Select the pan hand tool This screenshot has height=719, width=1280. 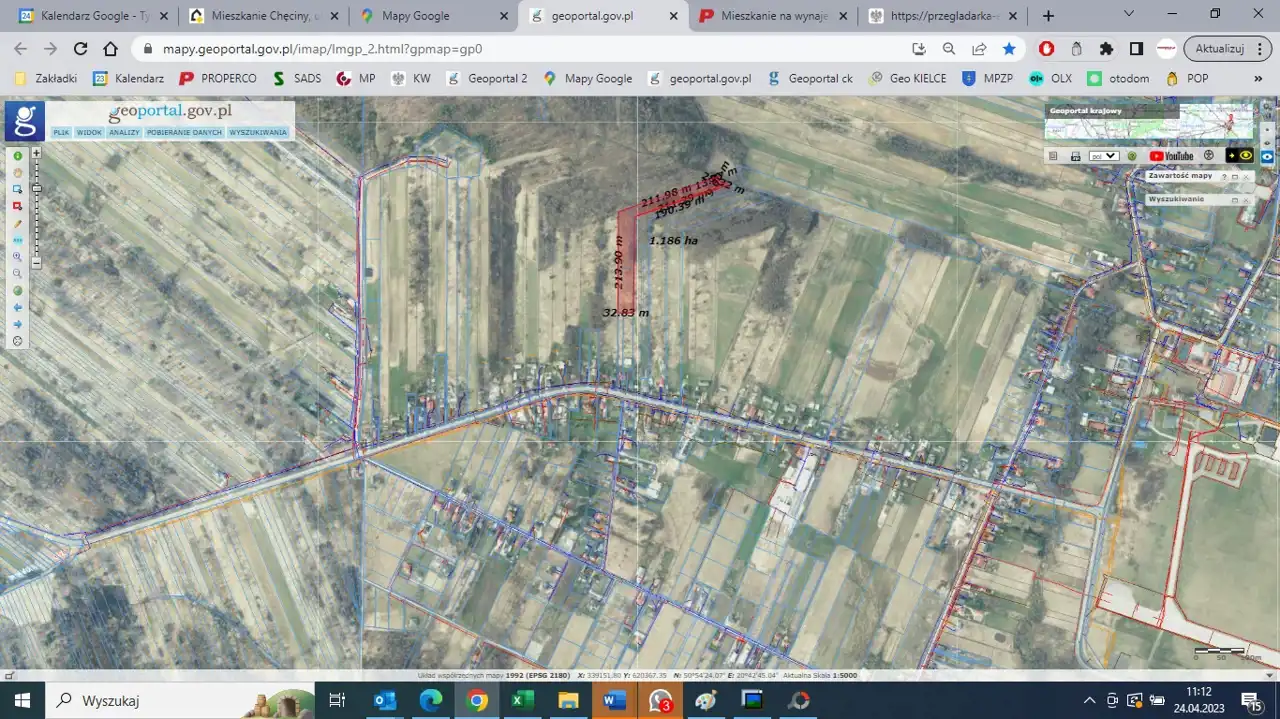[x=17, y=172]
